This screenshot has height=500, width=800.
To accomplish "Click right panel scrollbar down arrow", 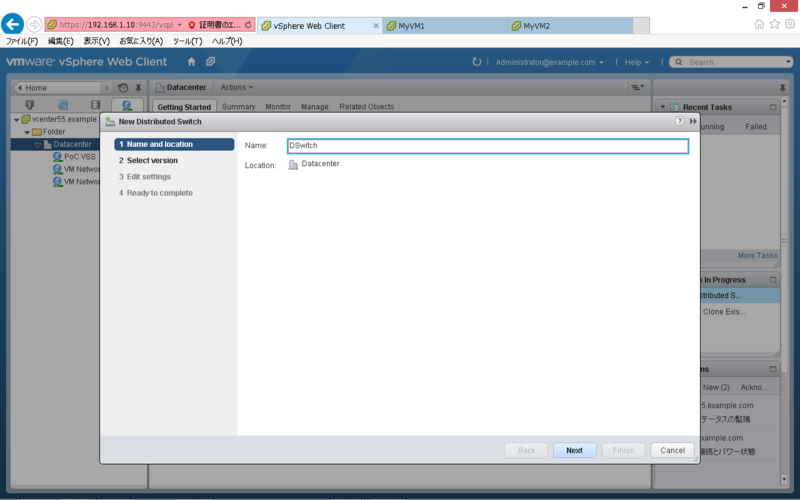I will click(x=784, y=479).
